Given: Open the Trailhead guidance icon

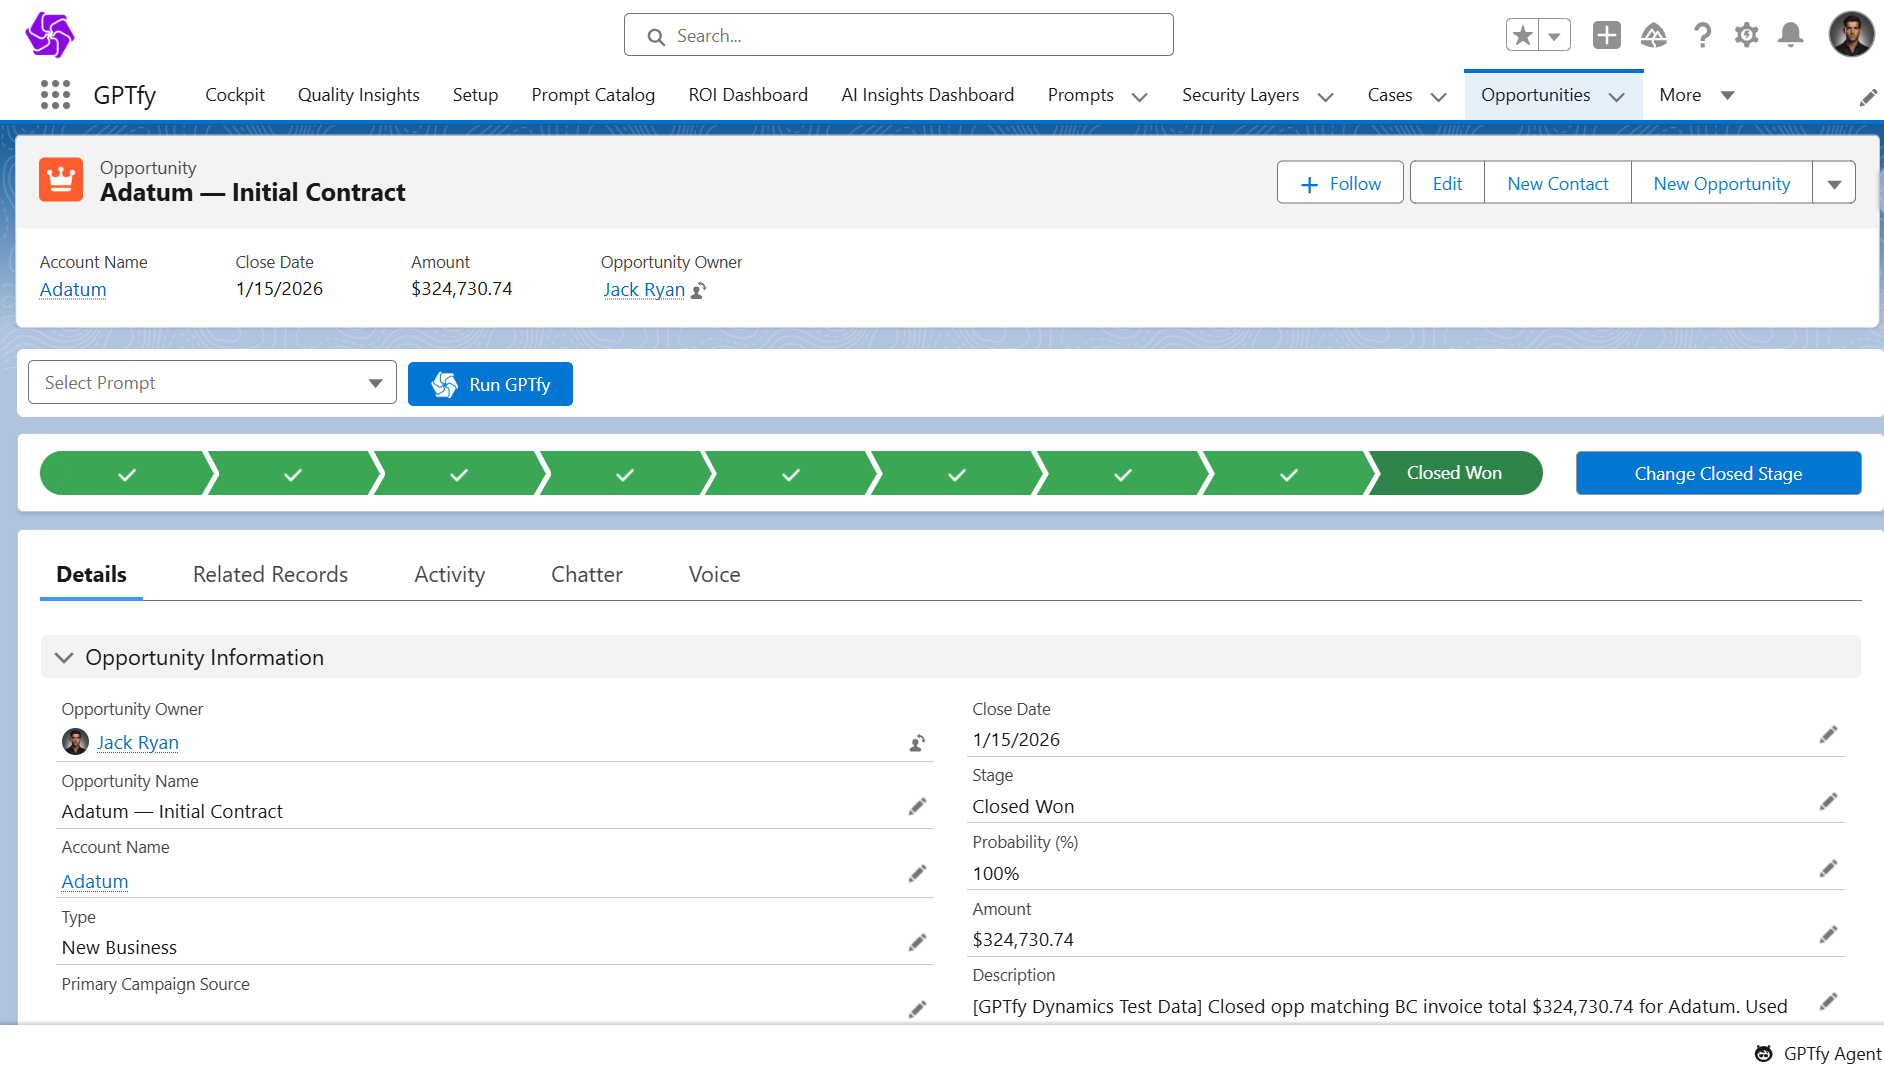Looking at the screenshot, I should pyautogui.click(x=1654, y=36).
